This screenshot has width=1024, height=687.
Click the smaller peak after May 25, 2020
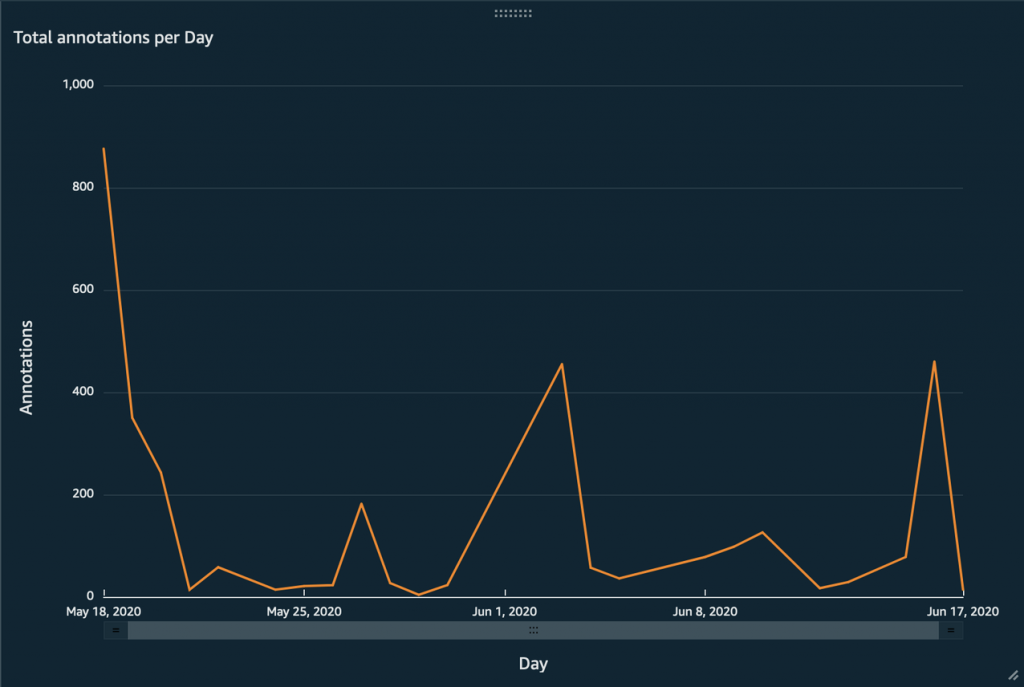pyautogui.click(x=362, y=503)
